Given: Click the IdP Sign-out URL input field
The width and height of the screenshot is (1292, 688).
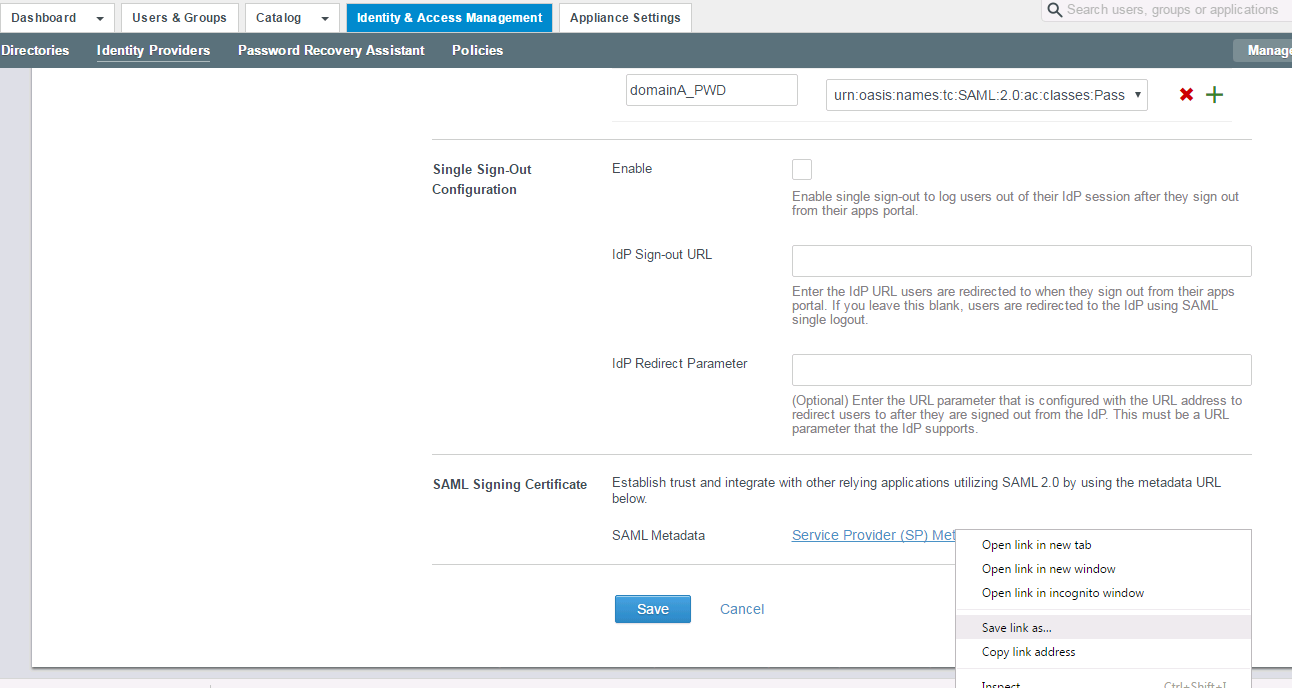Looking at the screenshot, I should [x=1021, y=260].
